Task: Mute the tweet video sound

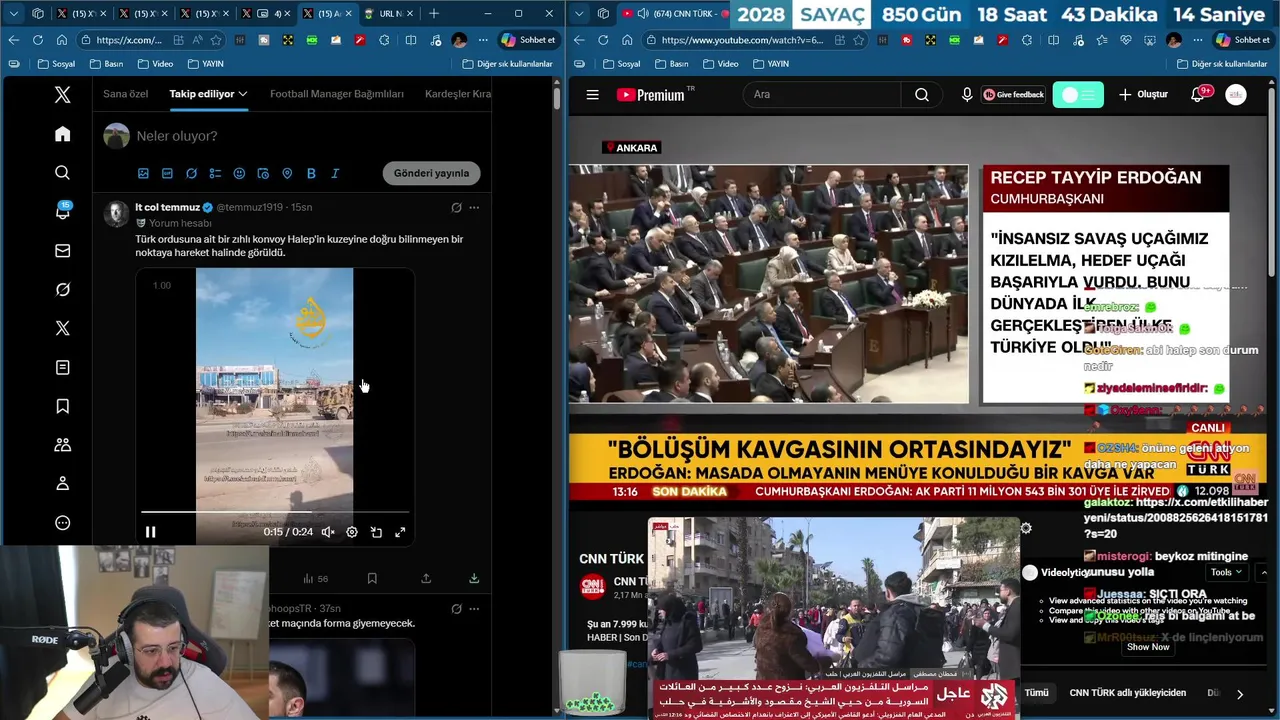Action: tap(328, 532)
